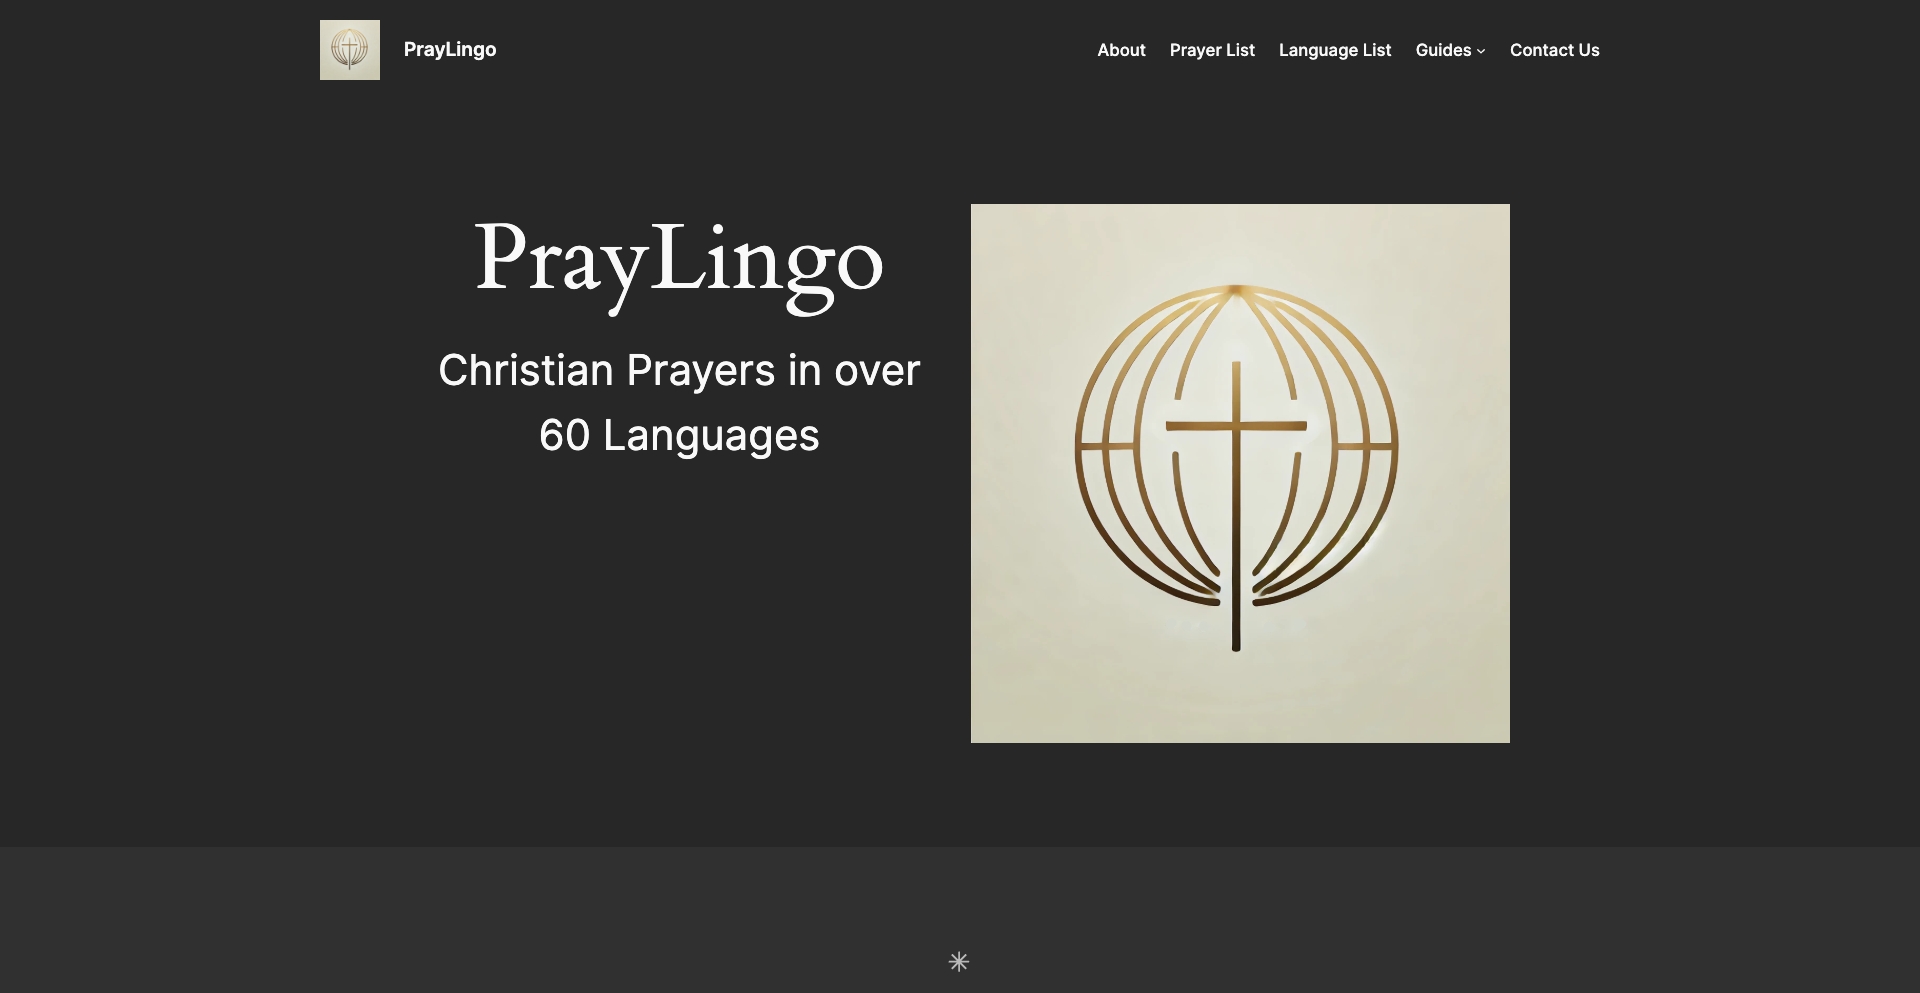
Task: Click the large PrayLingo hero heading
Action: click(679, 262)
